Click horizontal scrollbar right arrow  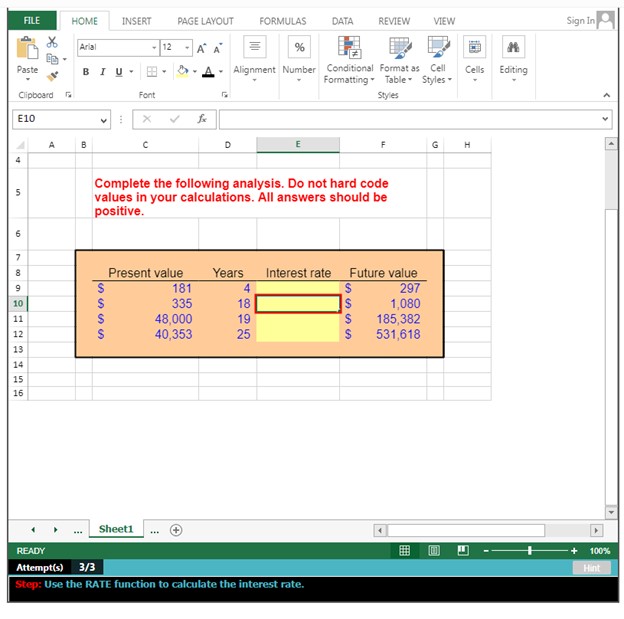point(596,530)
